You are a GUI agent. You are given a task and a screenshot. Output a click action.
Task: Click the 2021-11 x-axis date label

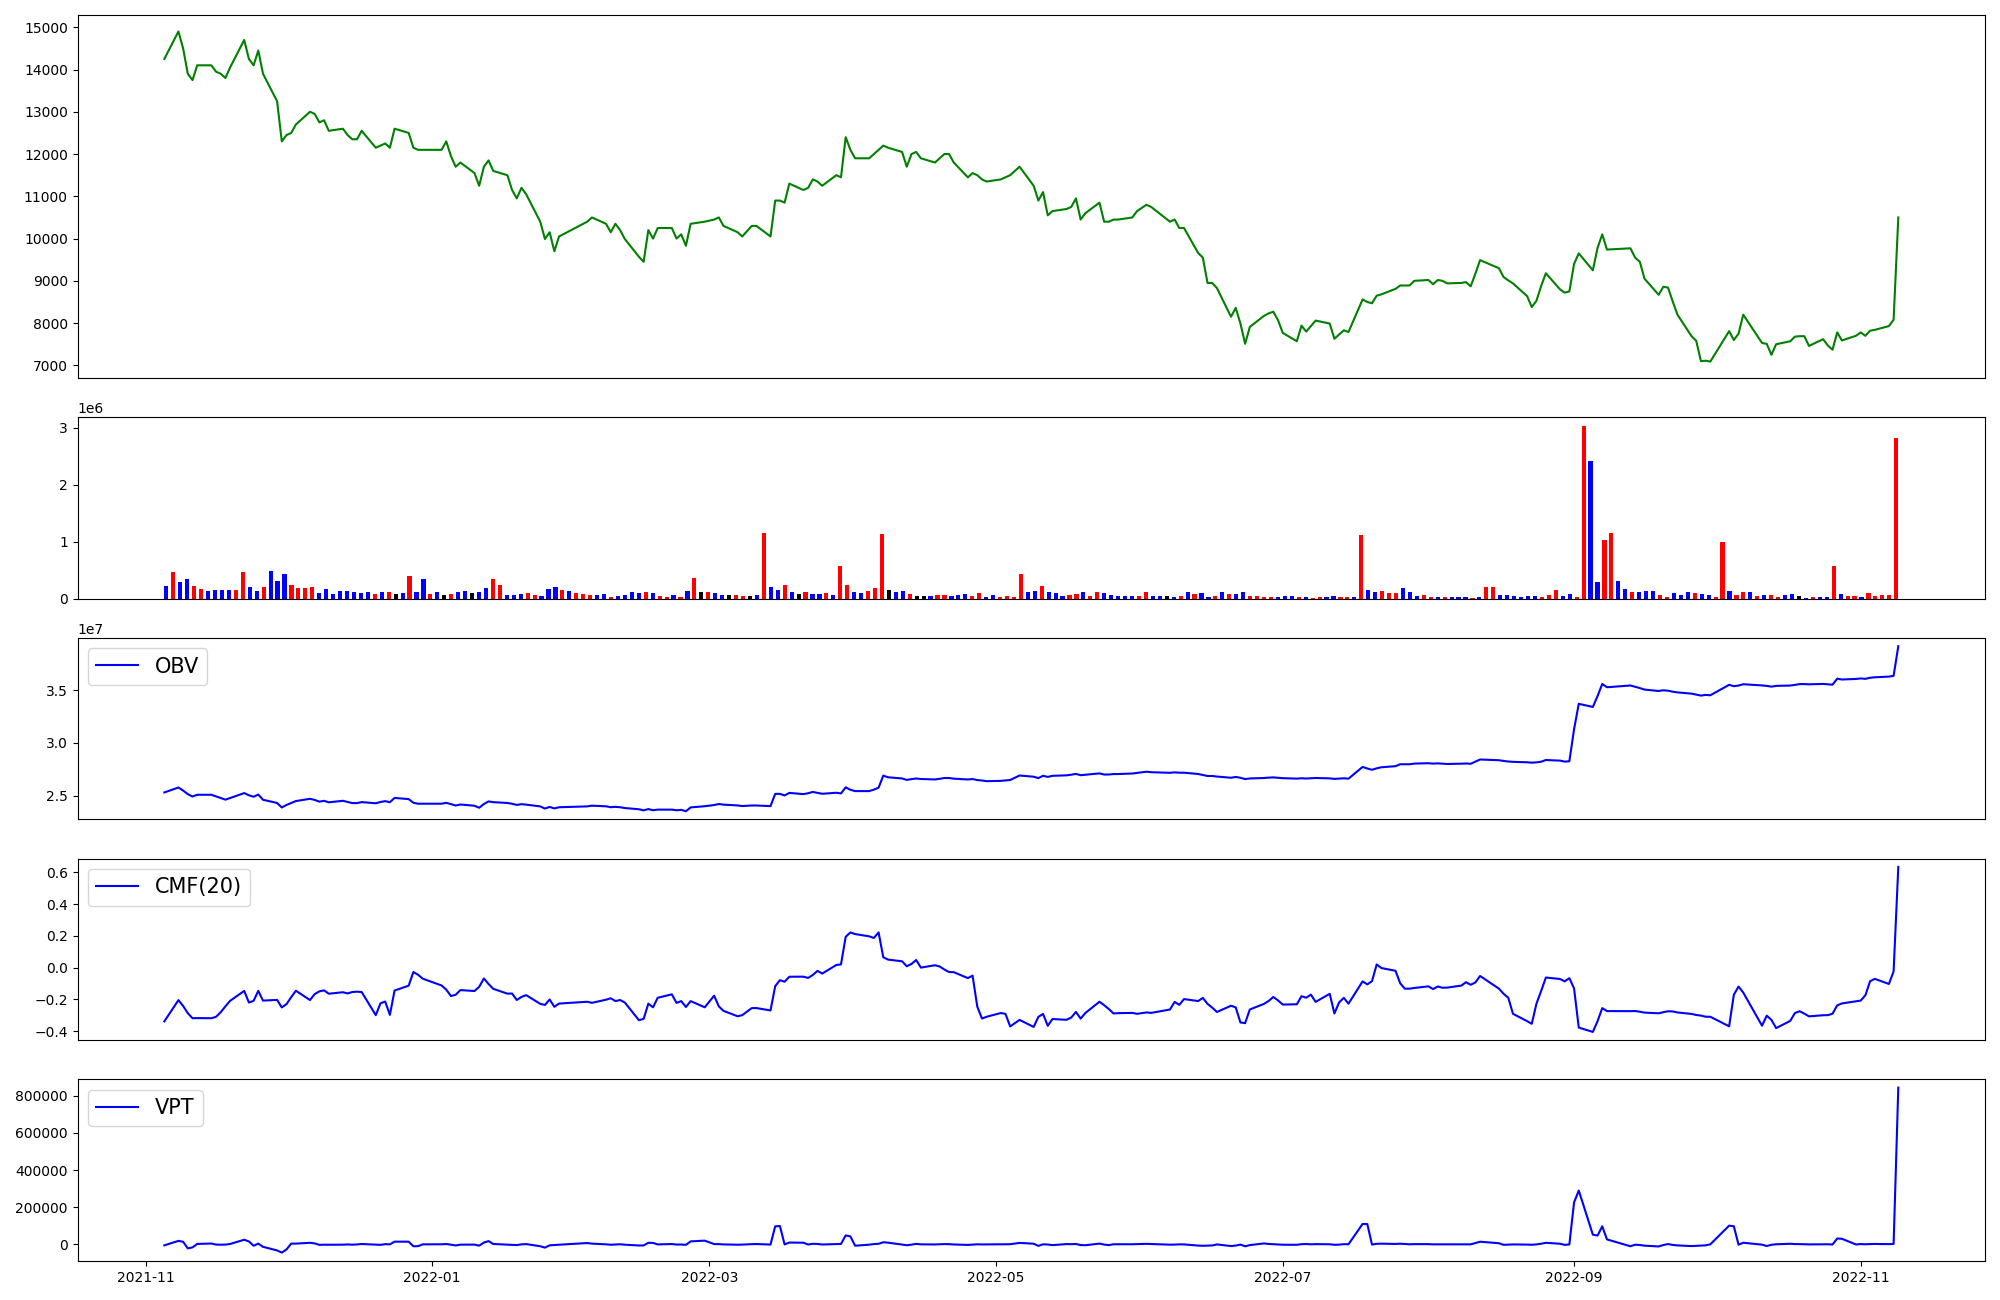[146, 1277]
